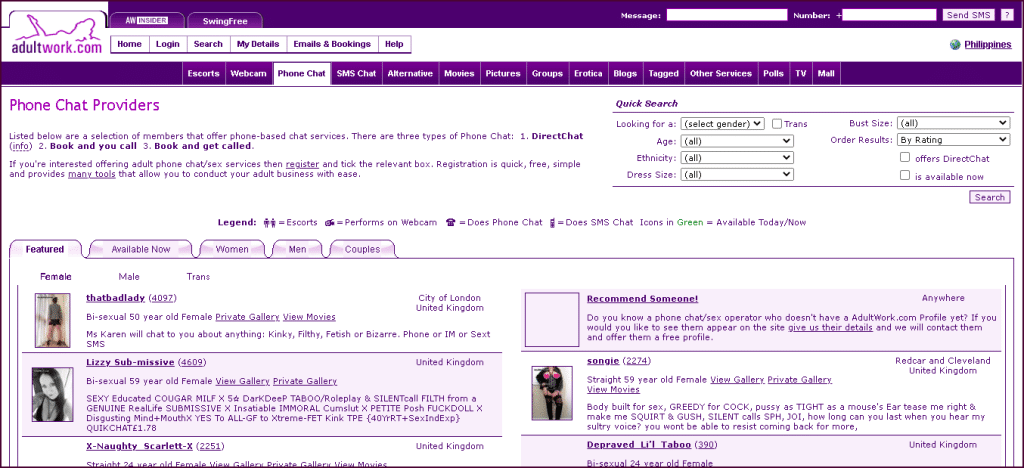This screenshot has height=468, width=1024.
Task: Open thatbadlady rating count 4097
Action: 163,298
